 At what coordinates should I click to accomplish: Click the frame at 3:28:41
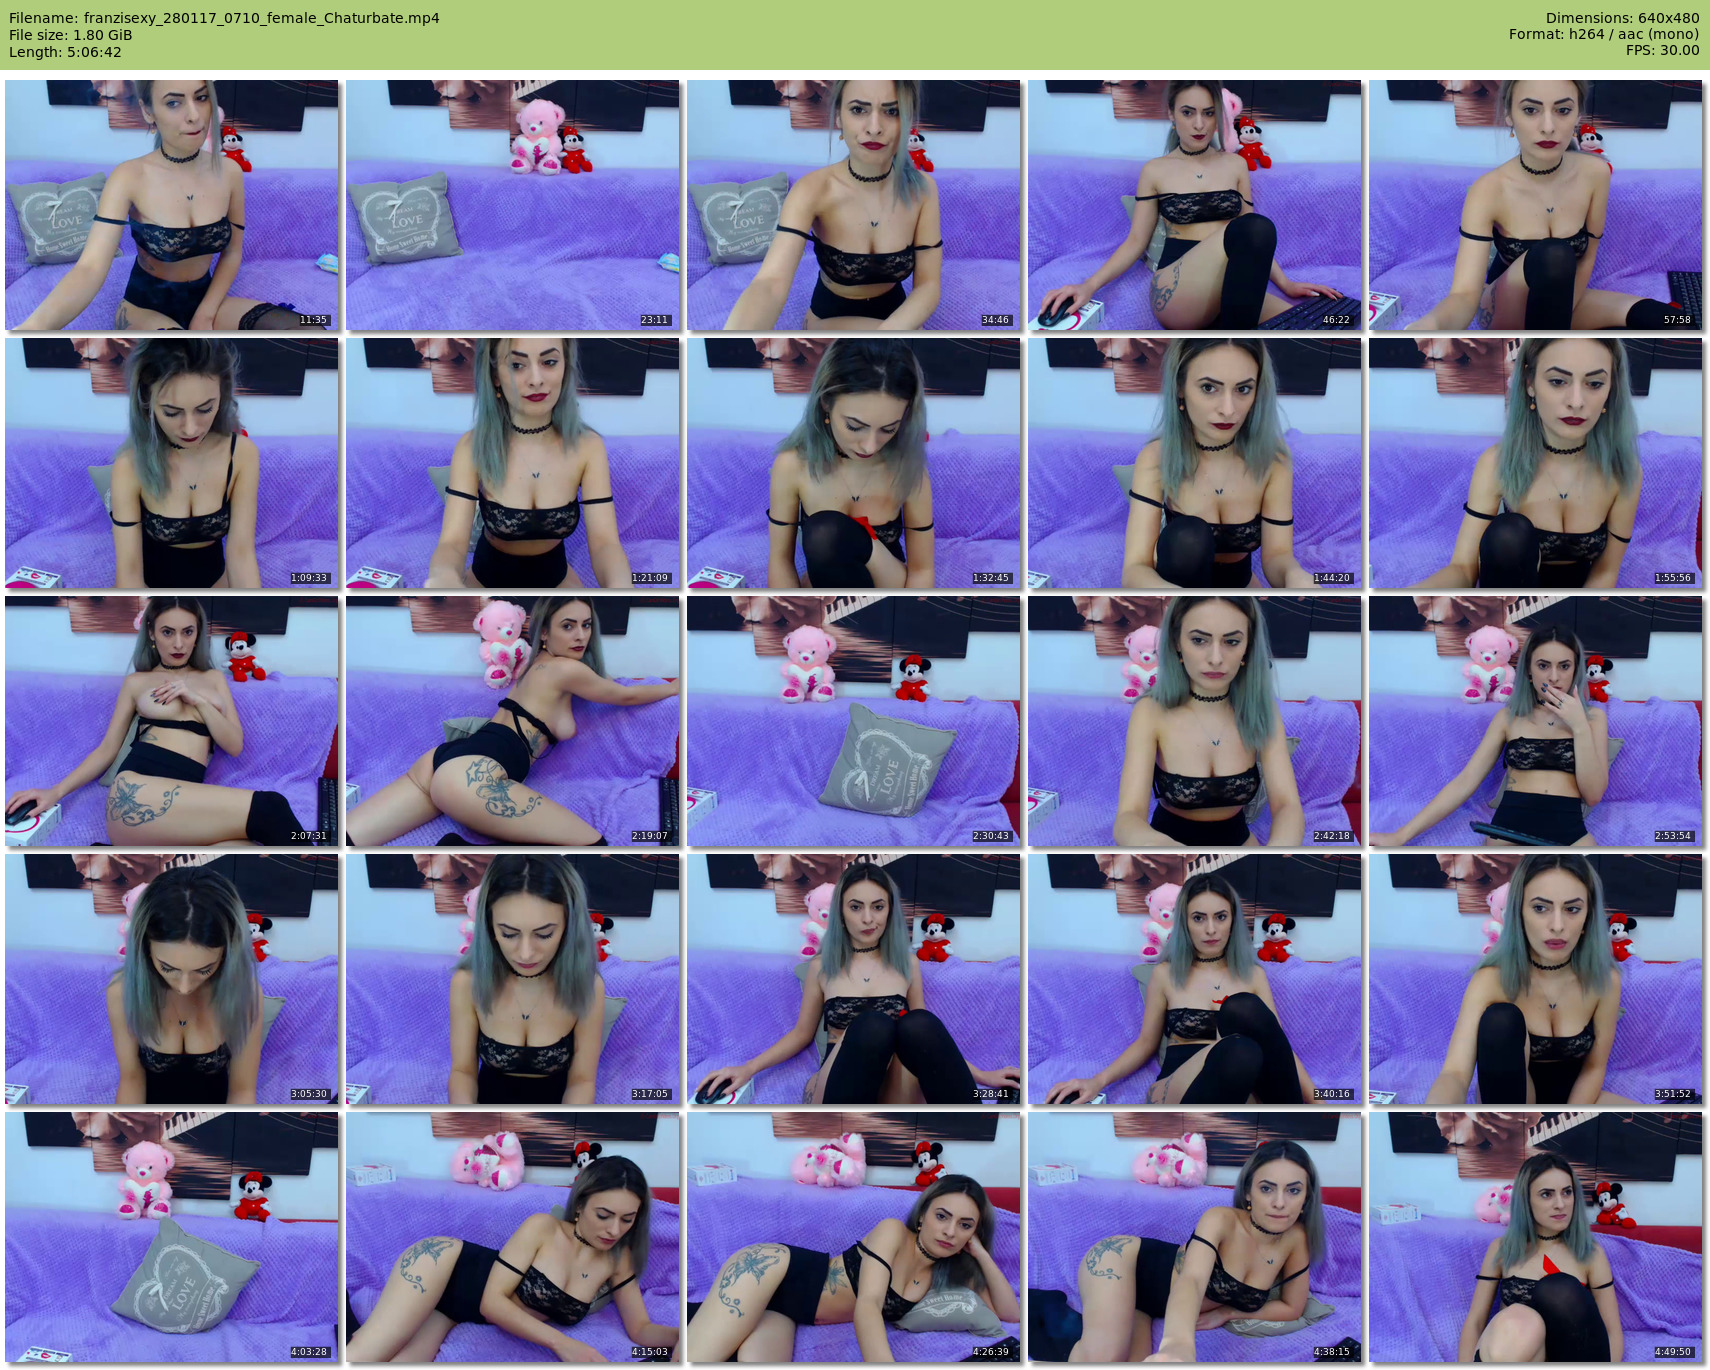(854, 979)
